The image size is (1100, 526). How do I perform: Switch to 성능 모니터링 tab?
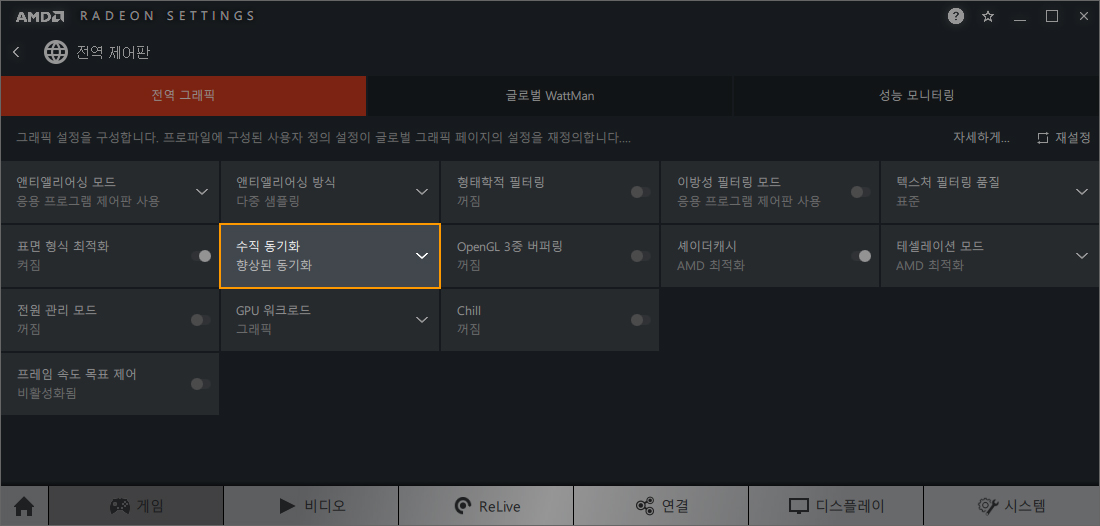click(916, 95)
